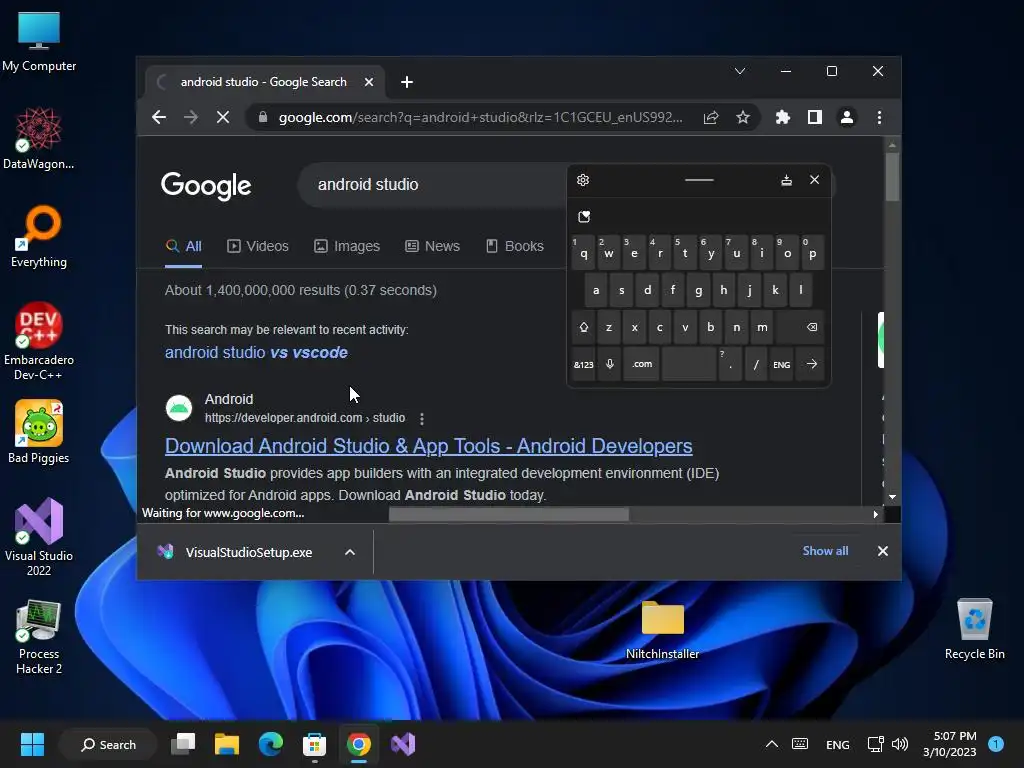Open volume control in system tray
Screen dimensions: 1024x768
[900, 744]
